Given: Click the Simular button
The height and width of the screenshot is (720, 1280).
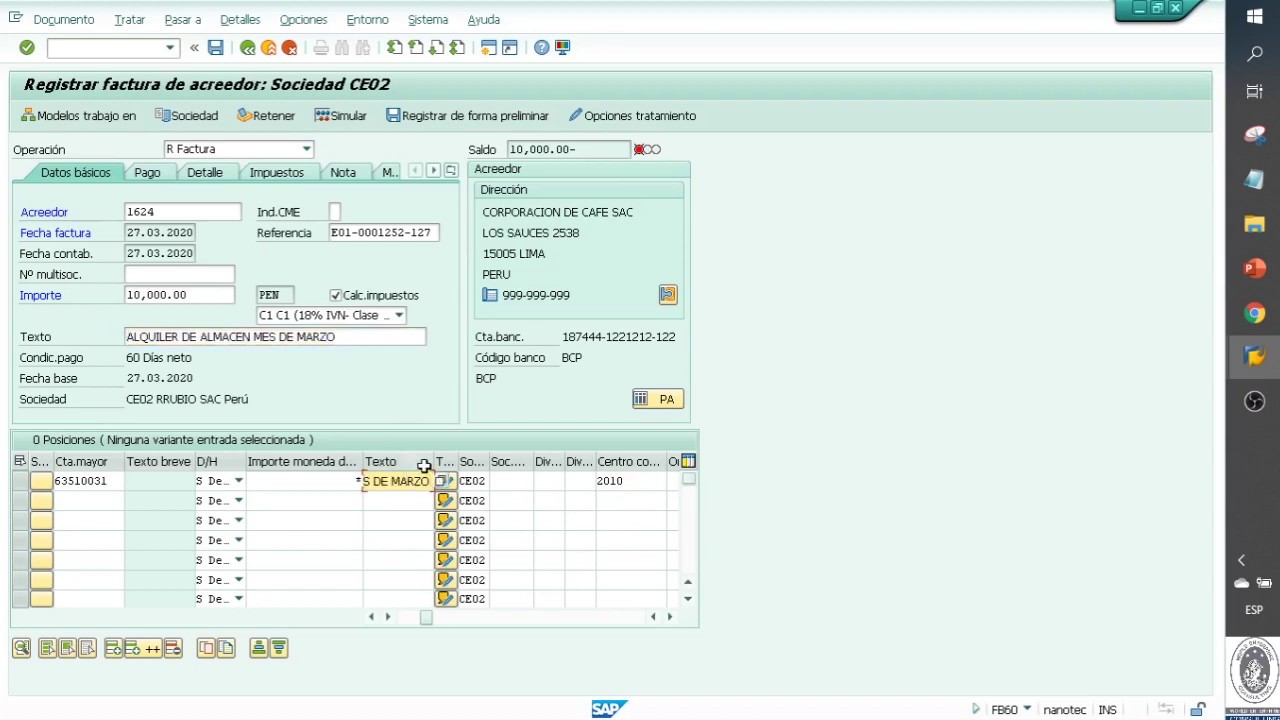Looking at the screenshot, I should pos(340,116).
